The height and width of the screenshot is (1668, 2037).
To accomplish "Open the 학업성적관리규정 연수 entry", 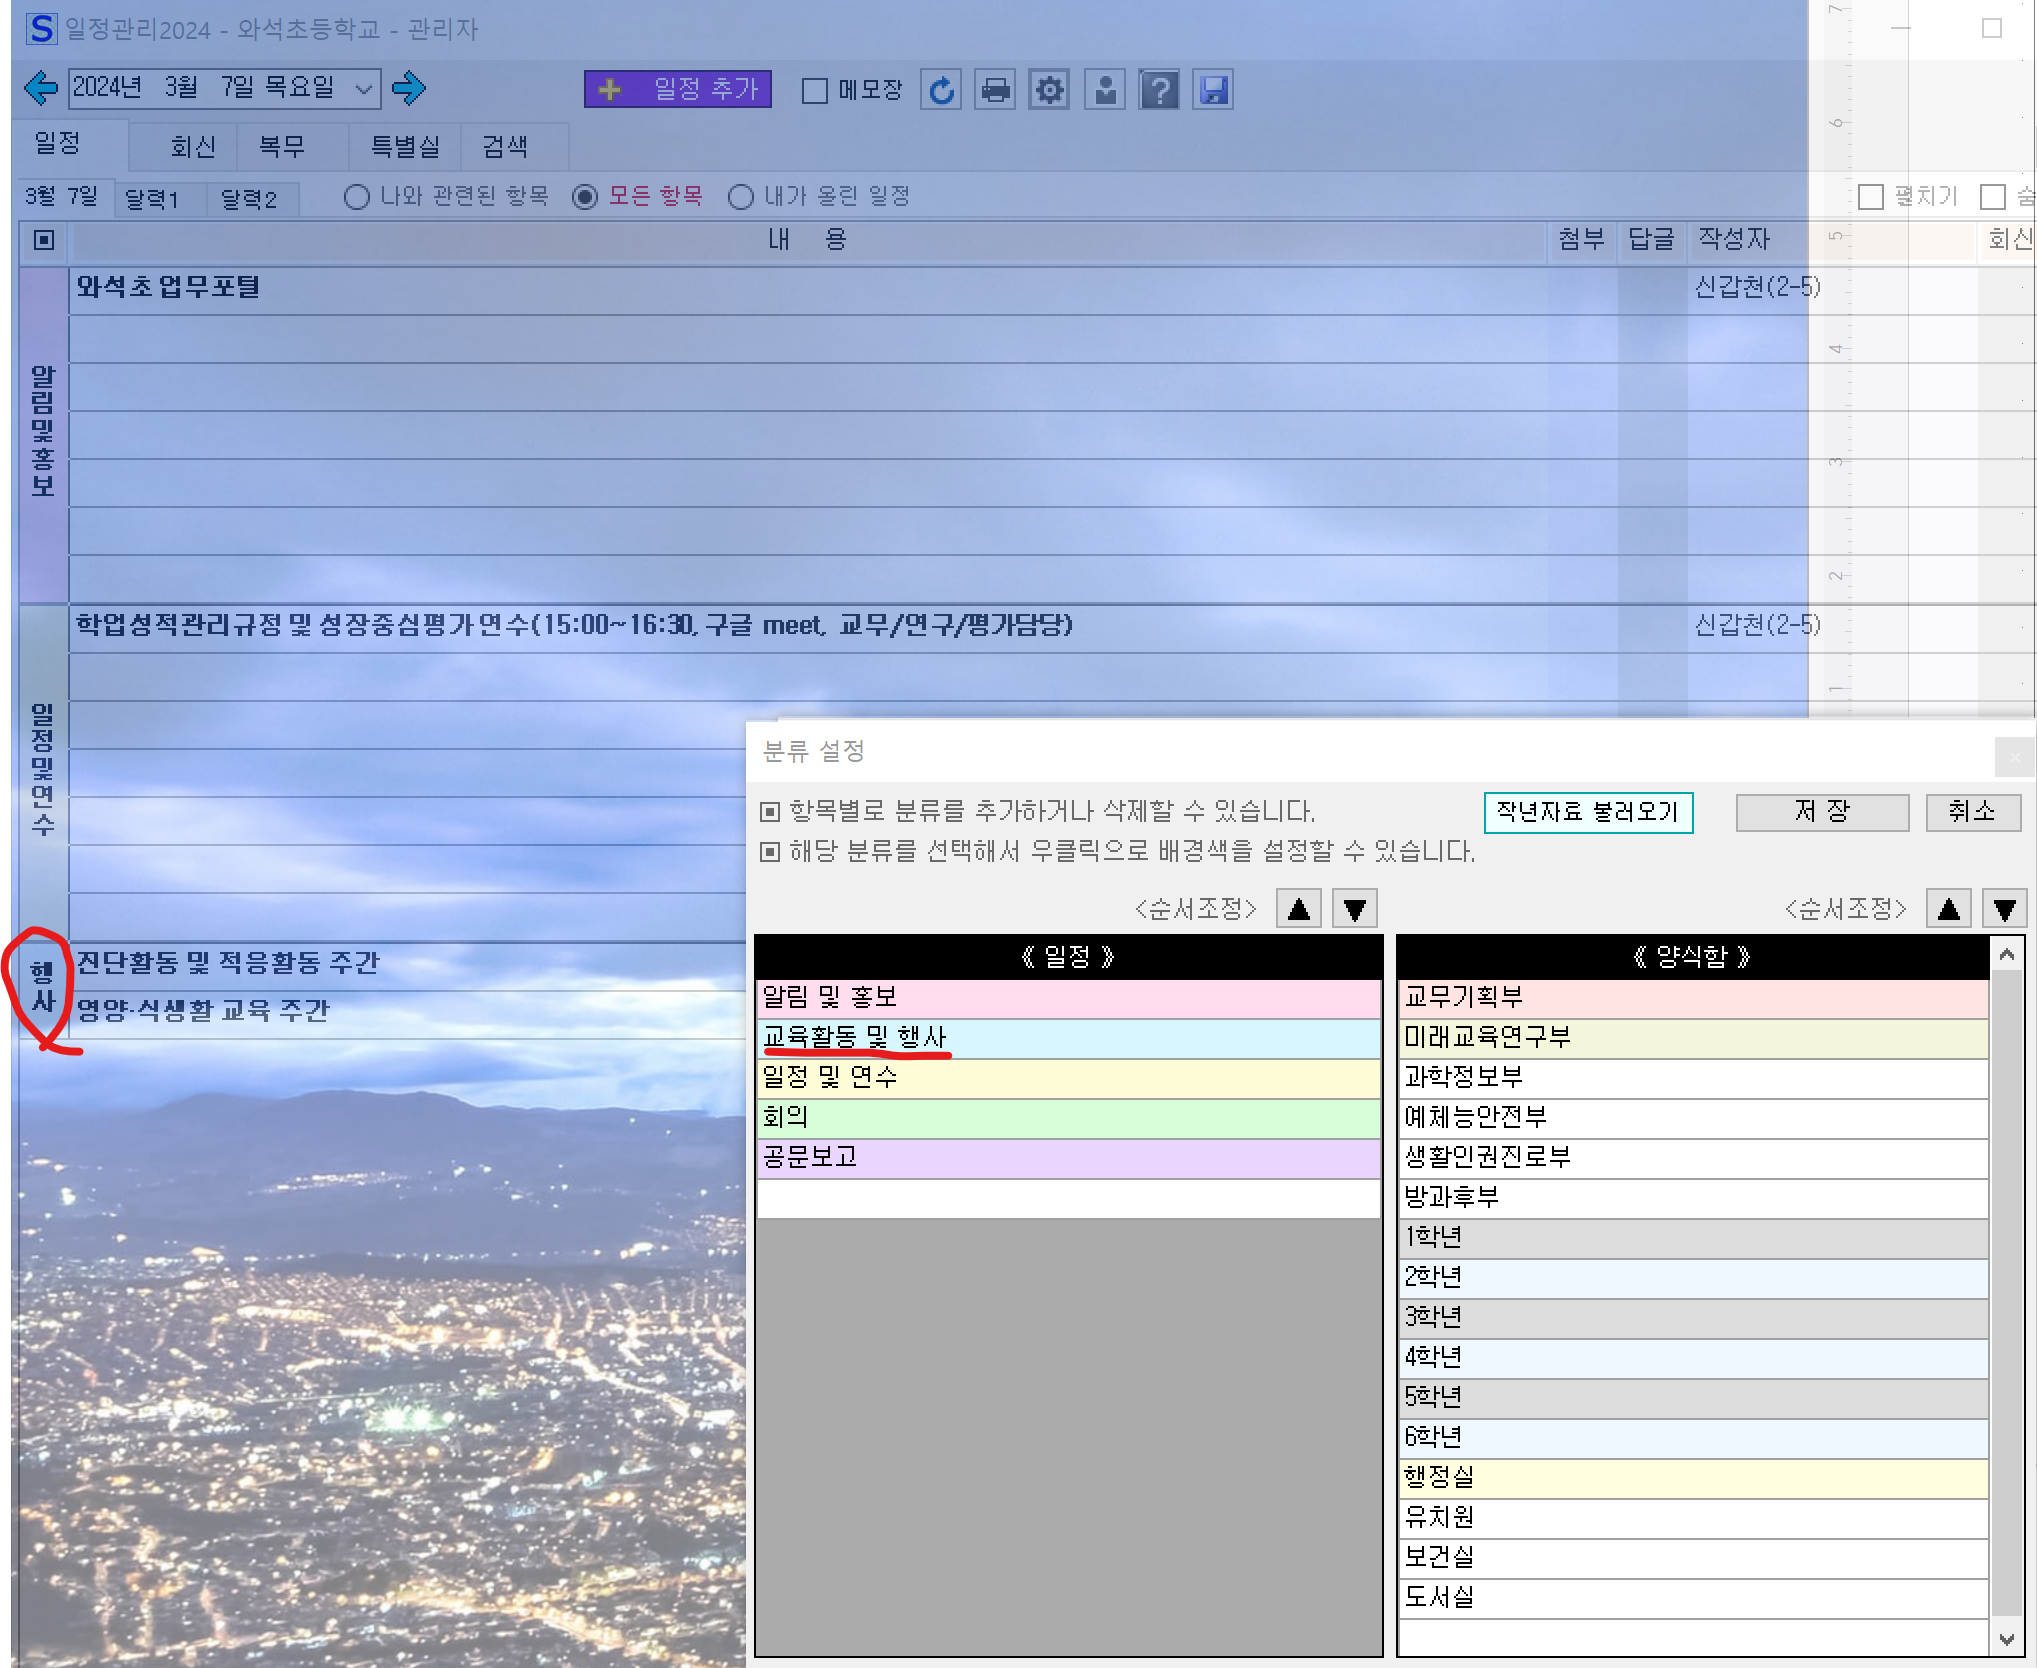I will pyautogui.click(x=574, y=625).
